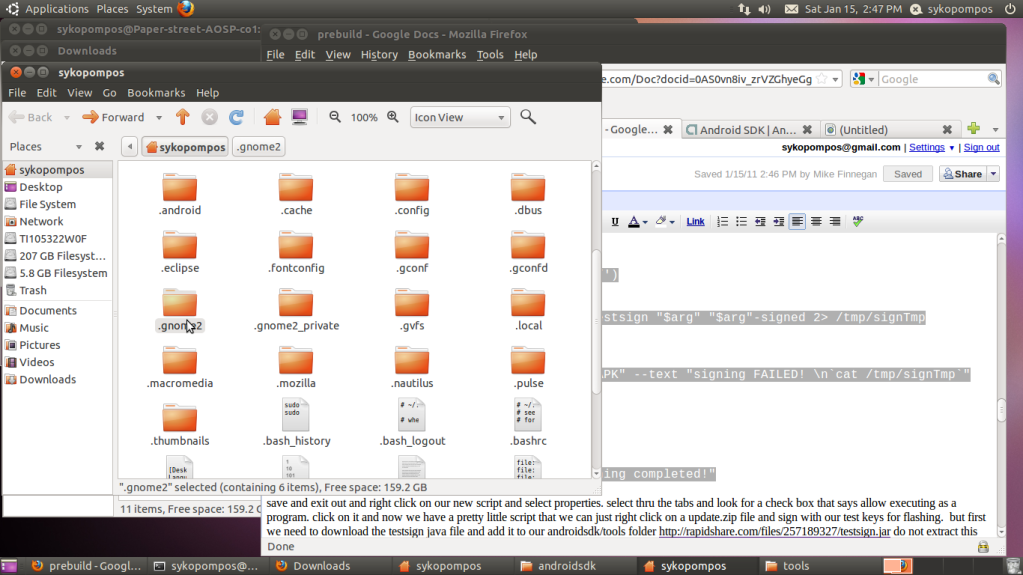Viewport: 1023px width, 575px height.
Task: Open Share options dropdown arrow
Action: click(x=993, y=174)
